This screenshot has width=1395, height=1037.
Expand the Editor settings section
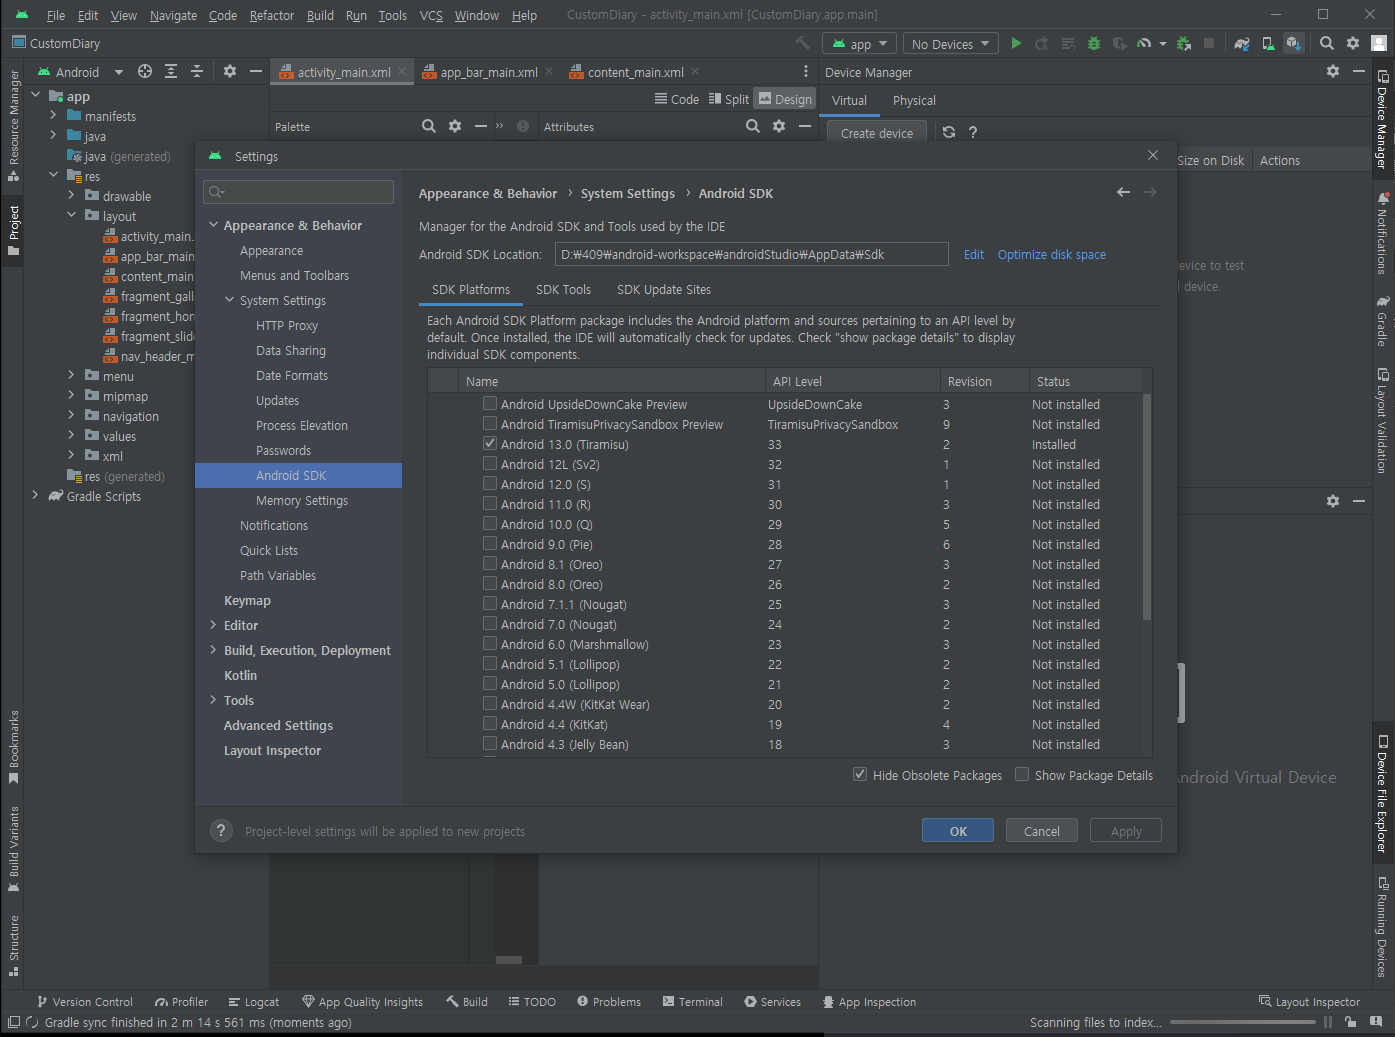213,625
